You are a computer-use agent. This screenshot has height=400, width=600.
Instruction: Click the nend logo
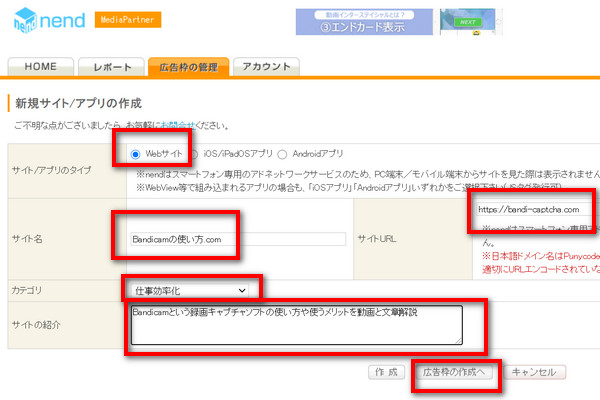point(49,20)
